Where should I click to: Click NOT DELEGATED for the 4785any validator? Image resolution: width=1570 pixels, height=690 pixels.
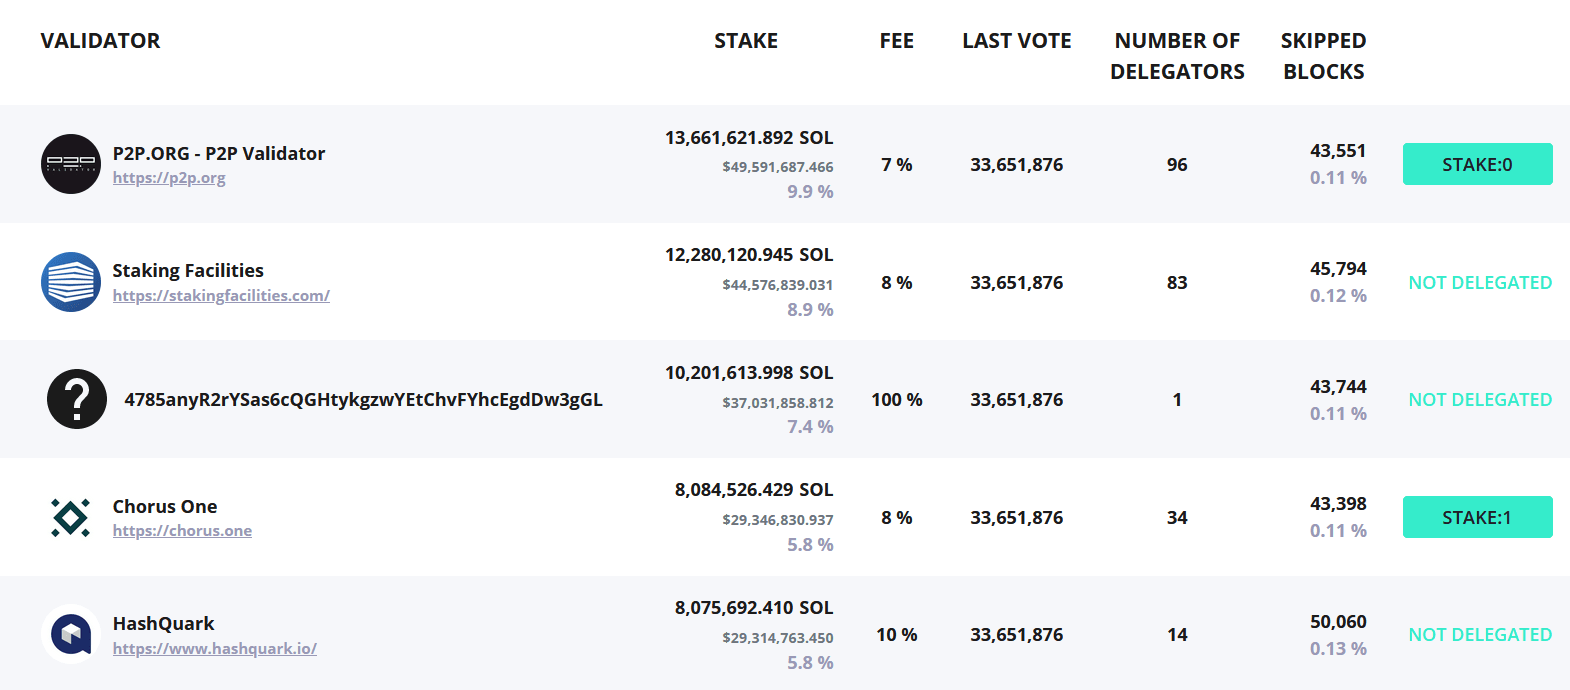pos(1480,400)
